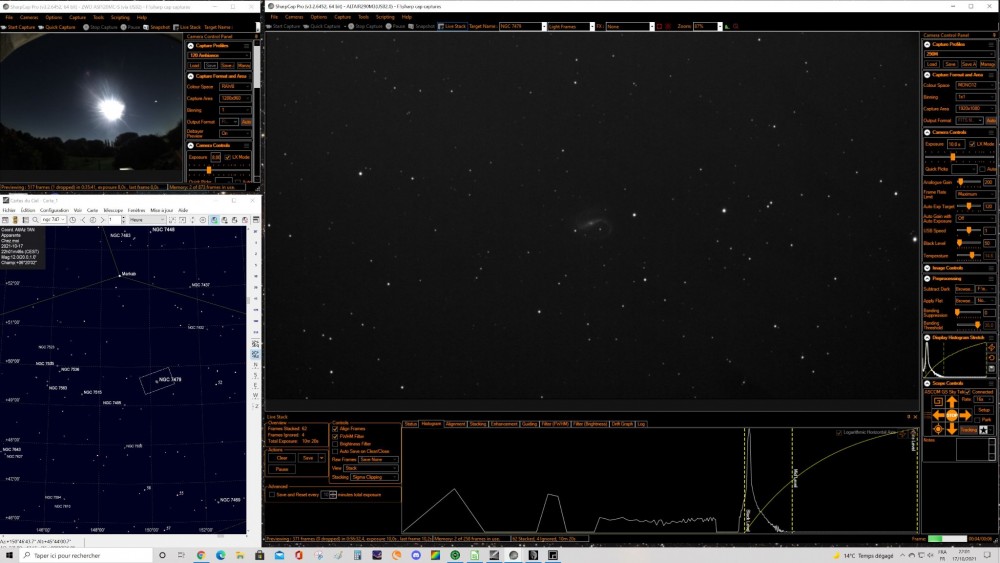Point the chart North with the N button in Cartes du Ciel
Viewport: 1000px width, 563px height.
[256, 365]
